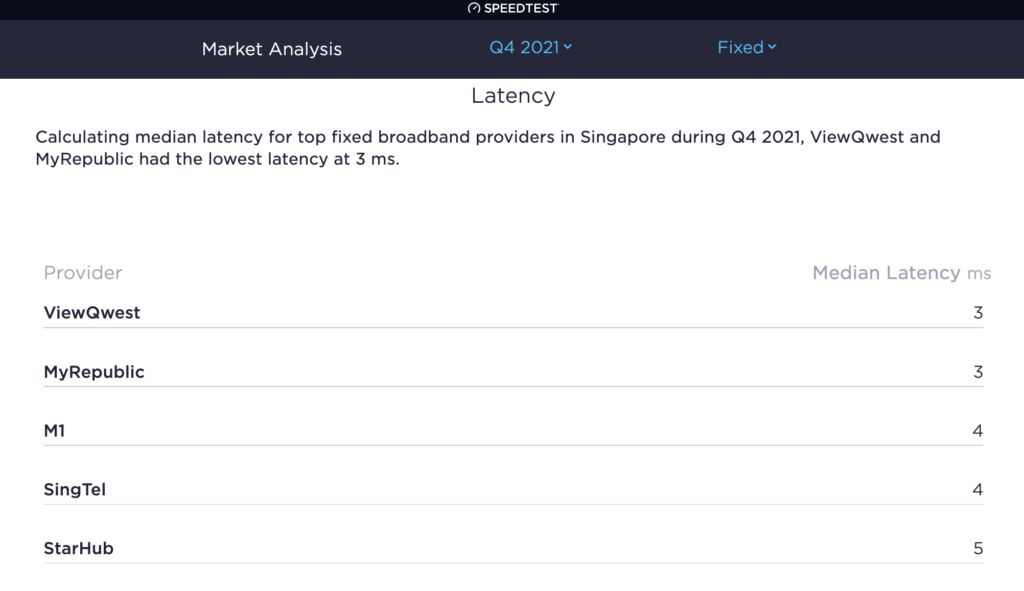Screen dimensions: 1024x591
Task: Select the ViewQwest provider row
Action: 513,313
